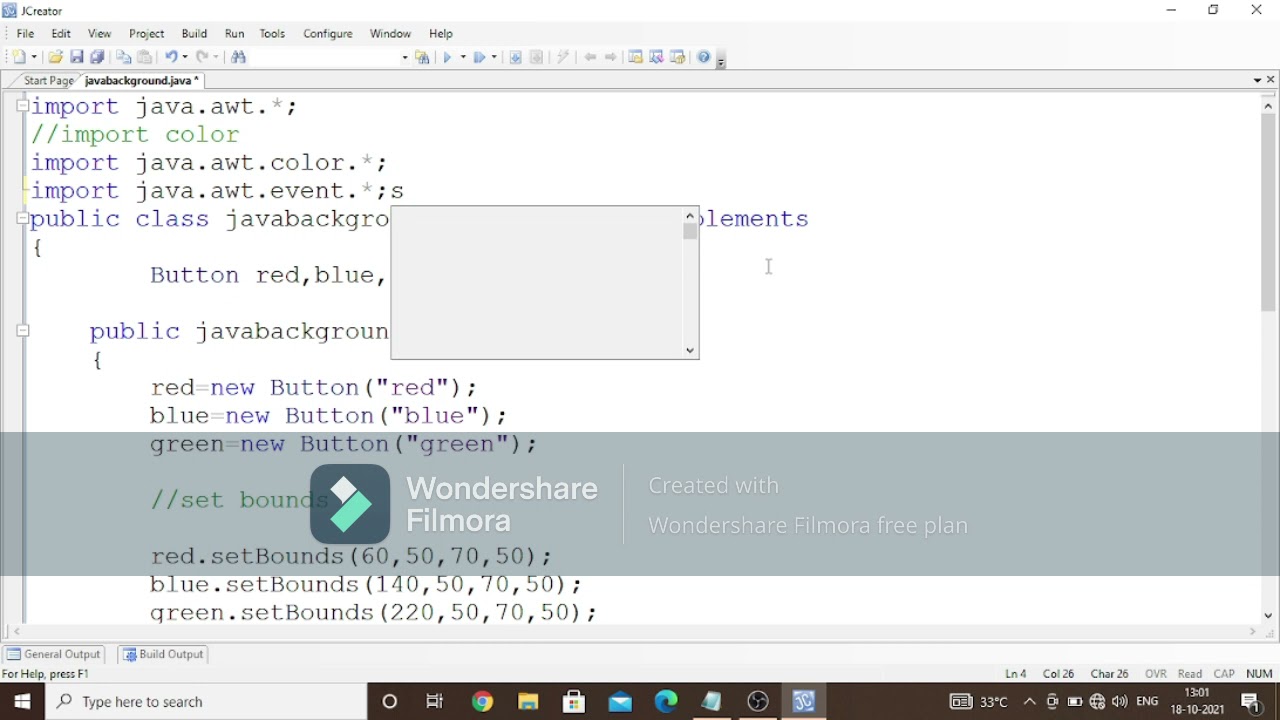Open the New file dropdown arrow
The width and height of the screenshot is (1280, 720).
(35, 57)
